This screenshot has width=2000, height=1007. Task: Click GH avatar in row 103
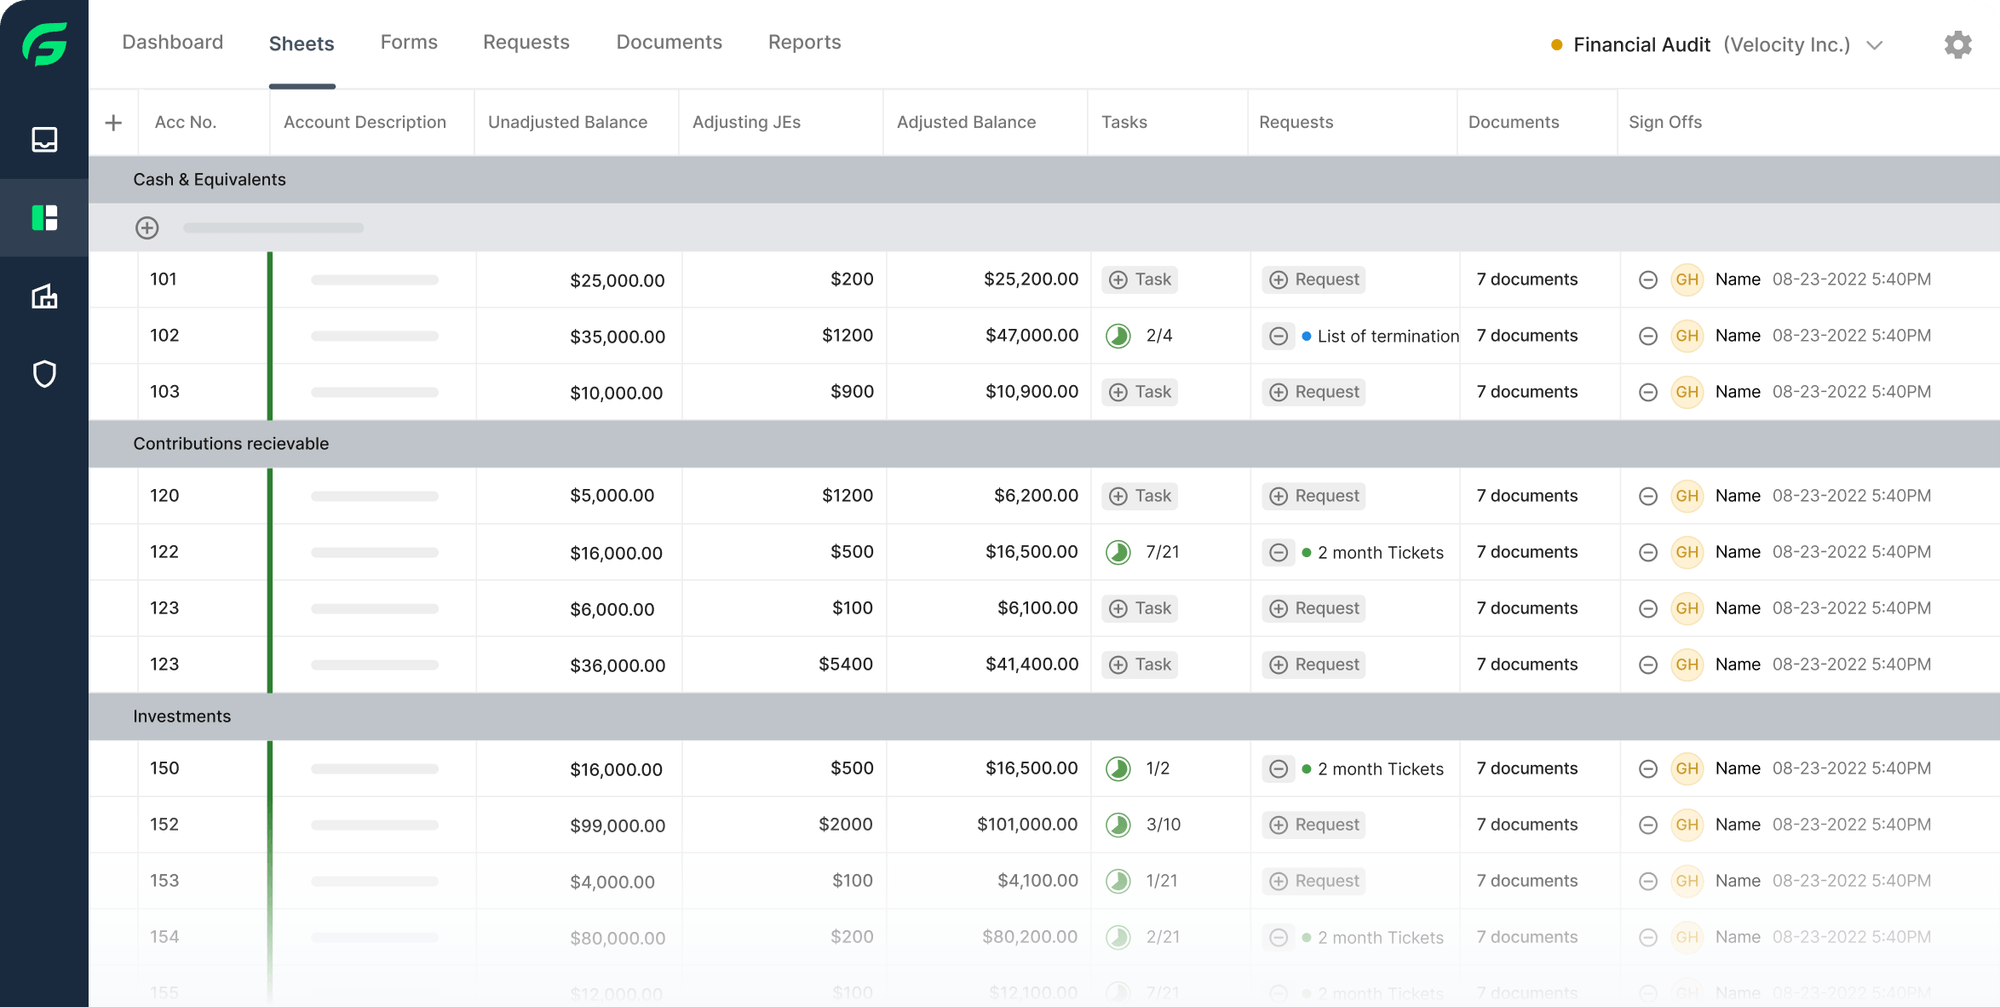[x=1687, y=392]
